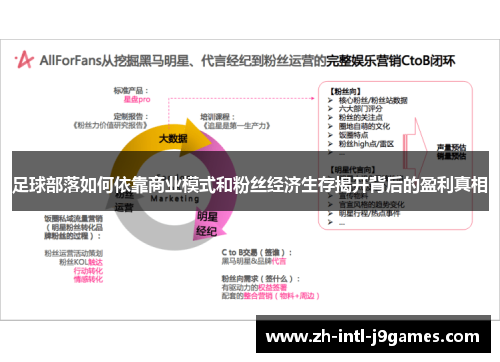Image resolution: width=500 pixels, height=362 pixels.
Task: Click the pink AllForFans logo icon
Action: click(x=24, y=60)
